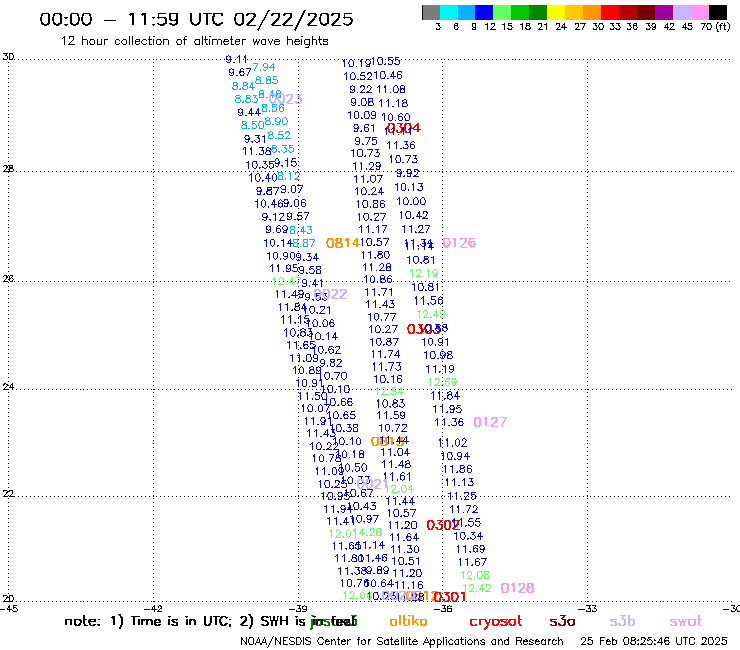Click the gray swatch in the color scale
Image resolution: width=740 pixels, height=650 pixels.
(431, 12)
